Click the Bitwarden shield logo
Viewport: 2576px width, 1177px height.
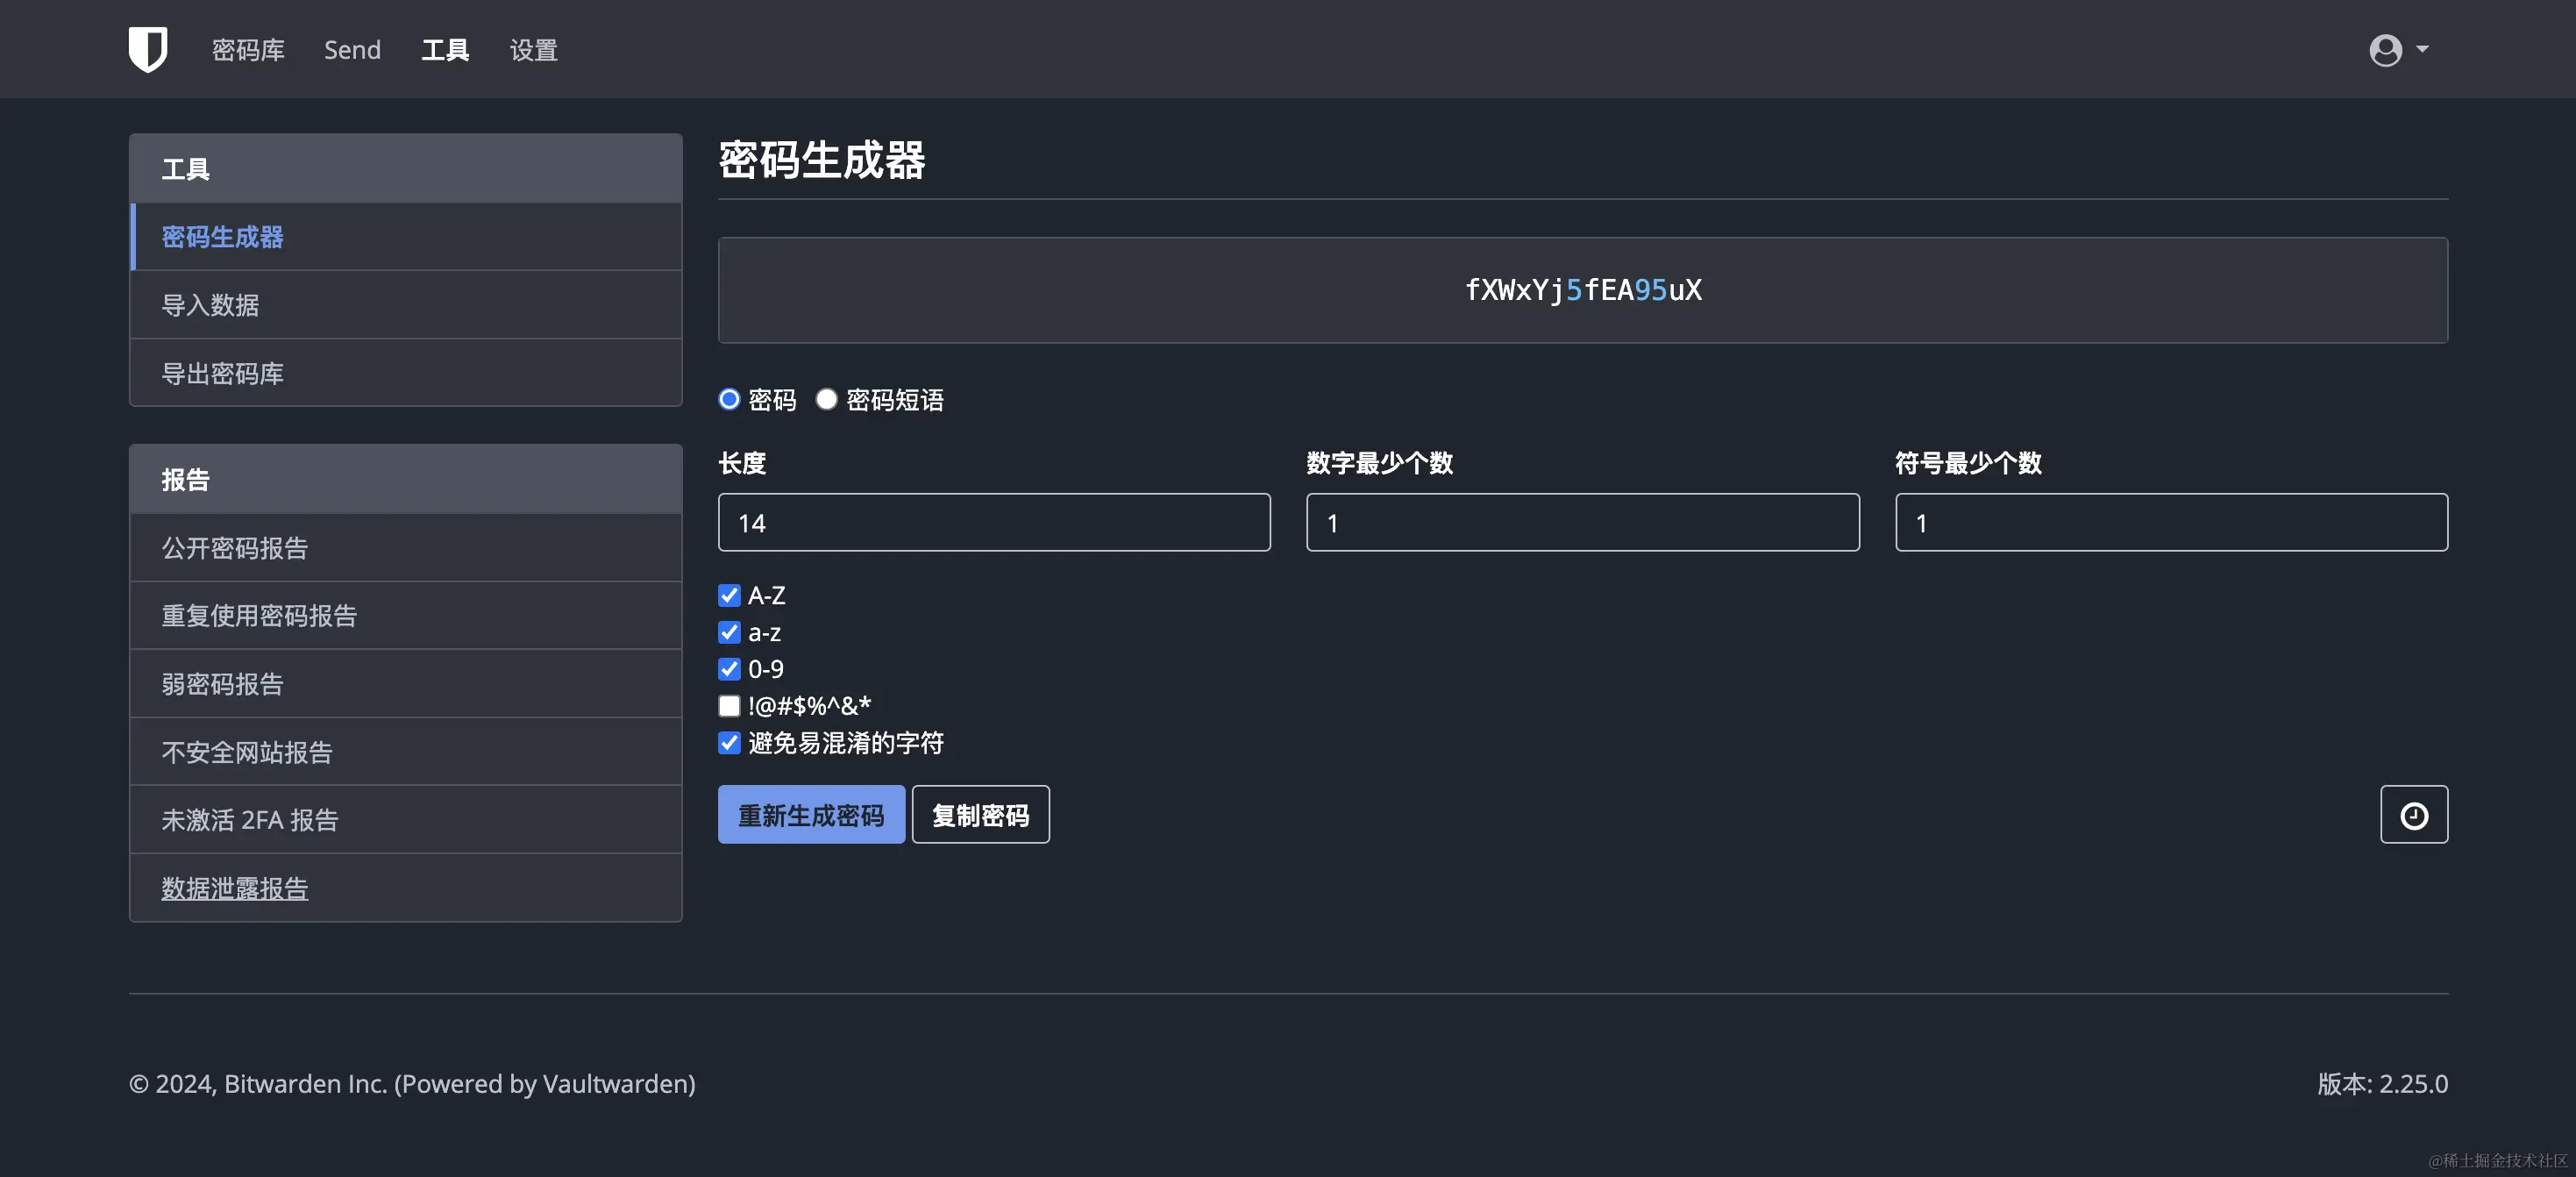click(x=148, y=49)
